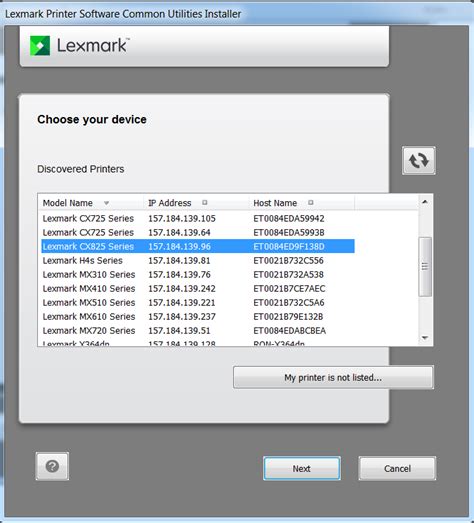Click IP address 157.184.139.76
Screen dimensions: 474x523
pyautogui.click(x=179, y=275)
